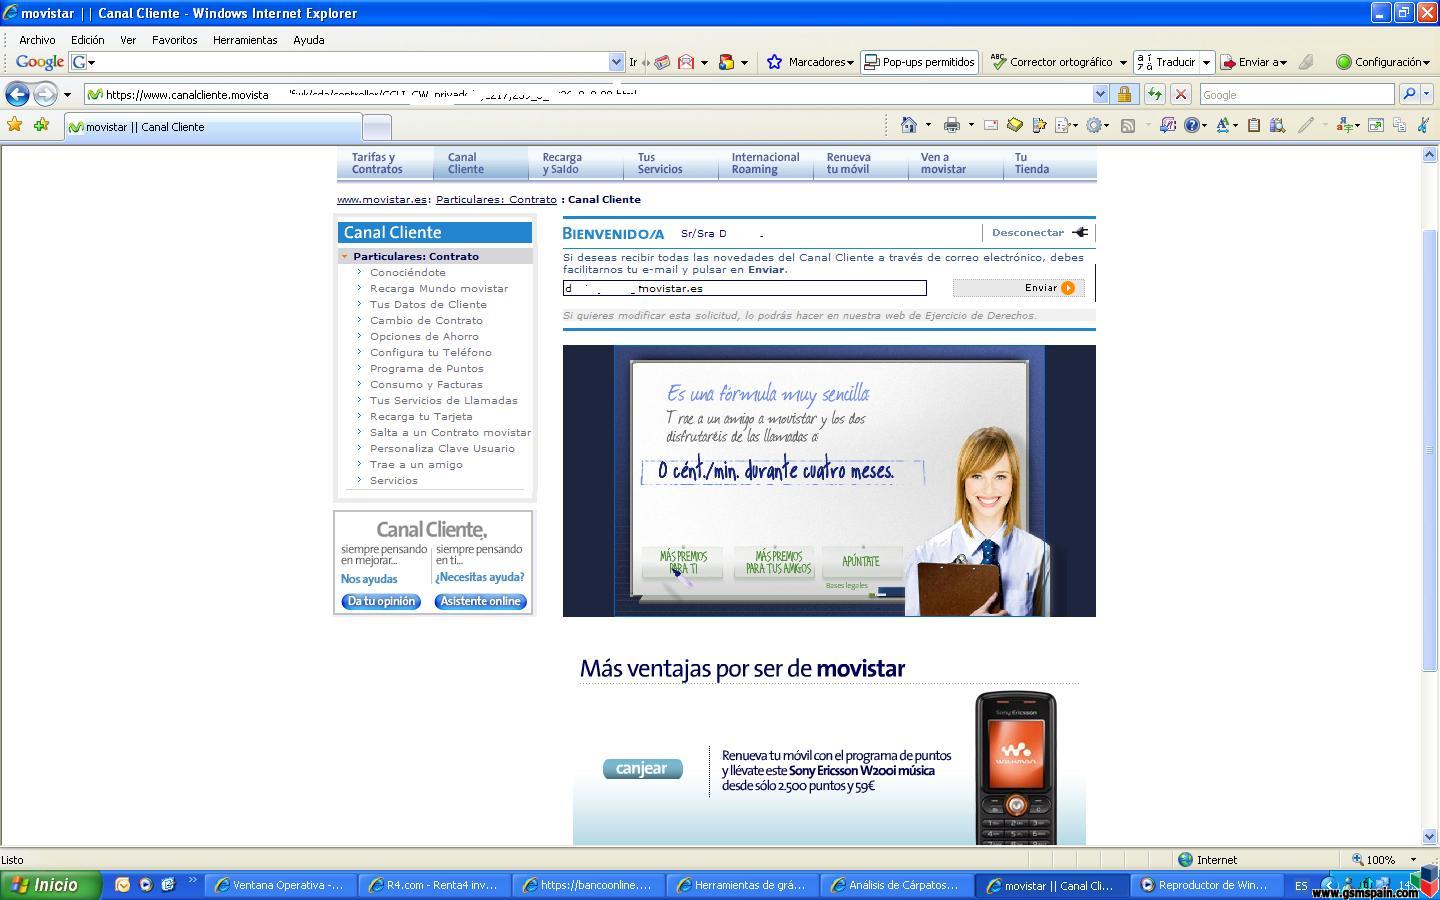Click the canjear button
Viewport: 1440px width, 900px height.
click(642, 768)
